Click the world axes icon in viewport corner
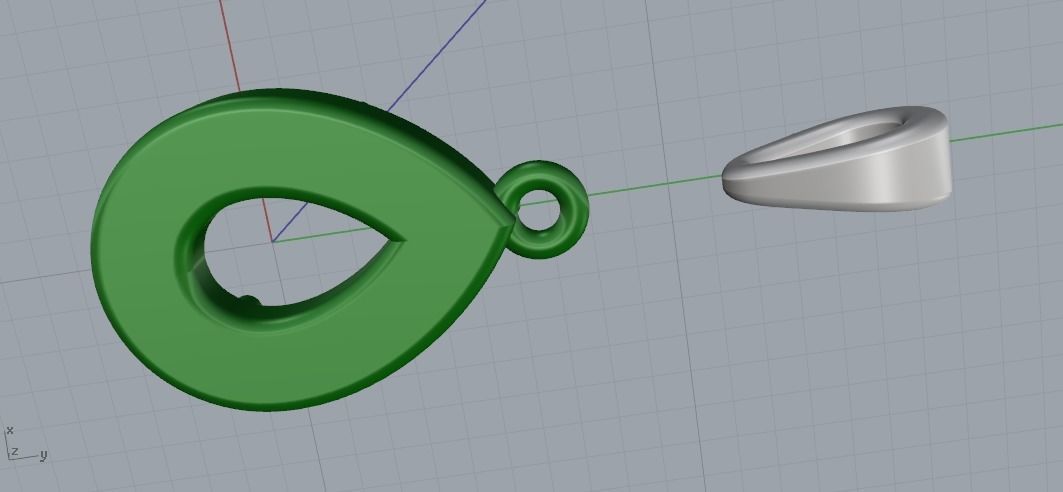This screenshot has height=492, width=1063. 25,444
